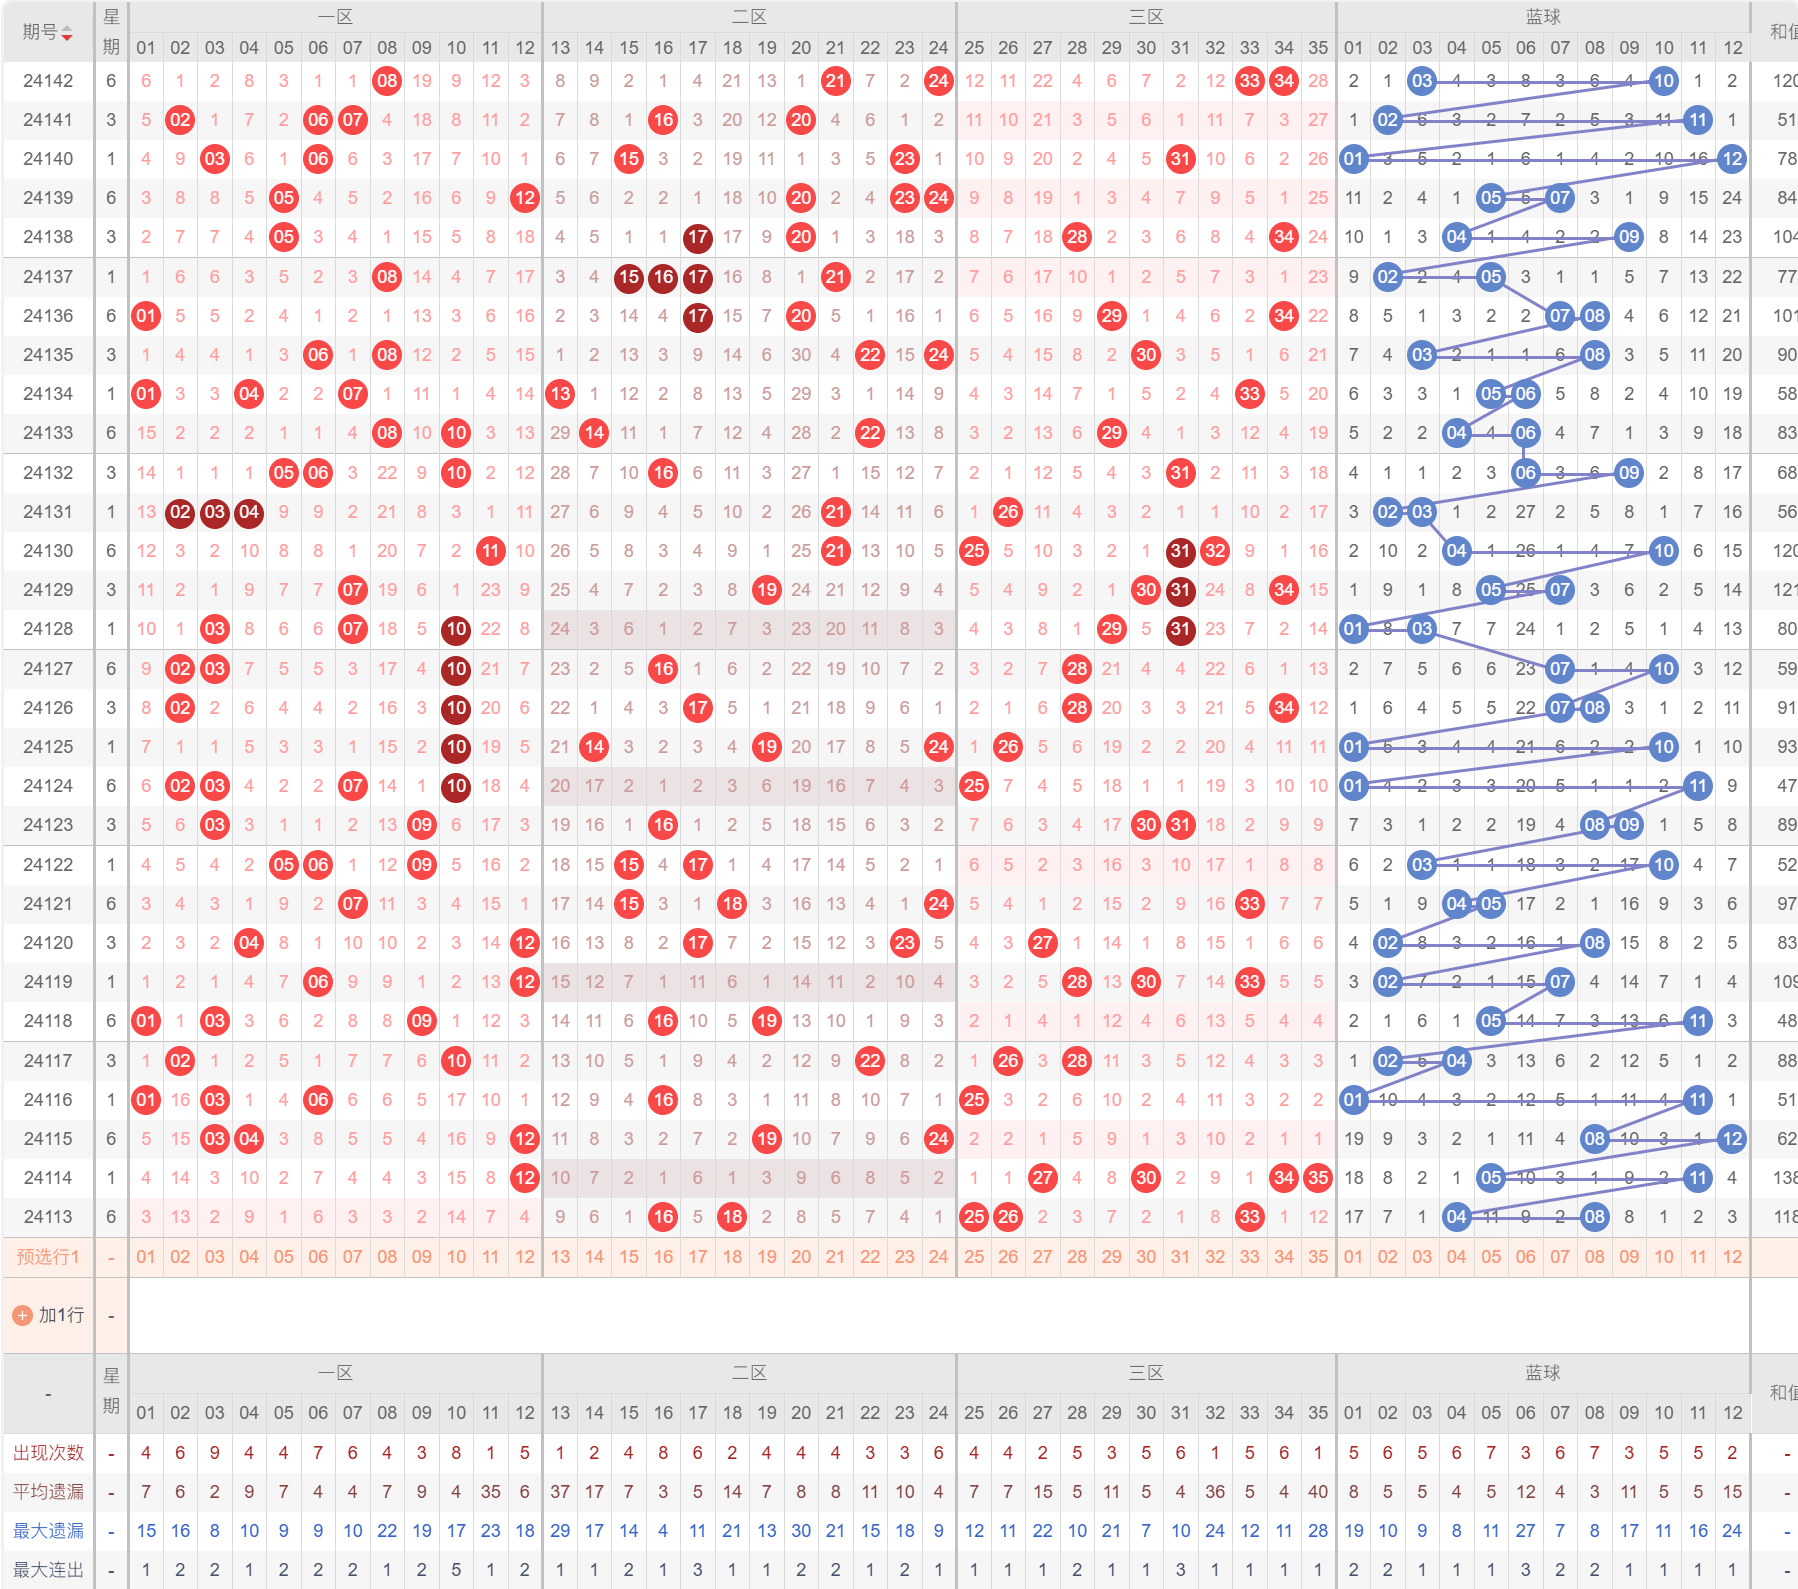This screenshot has width=1798, height=1589.
Task: Click dark red ball 17 in row 24138
Action: pyautogui.click(x=697, y=238)
